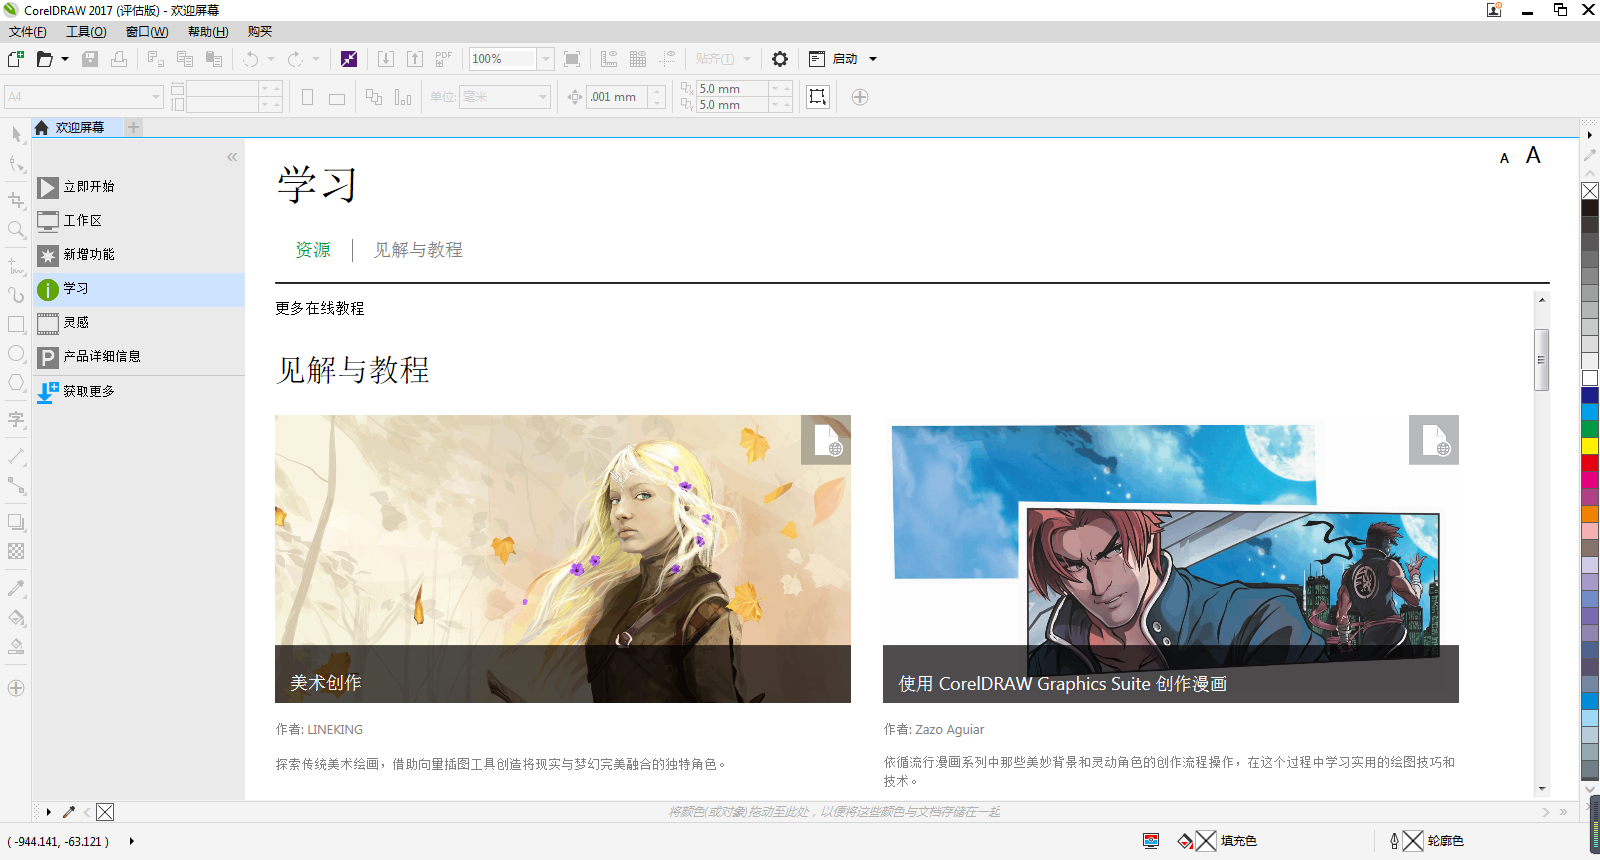The height and width of the screenshot is (860, 1600).
Task: Pick the green swatch in color palette
Action: (1590, 429)
